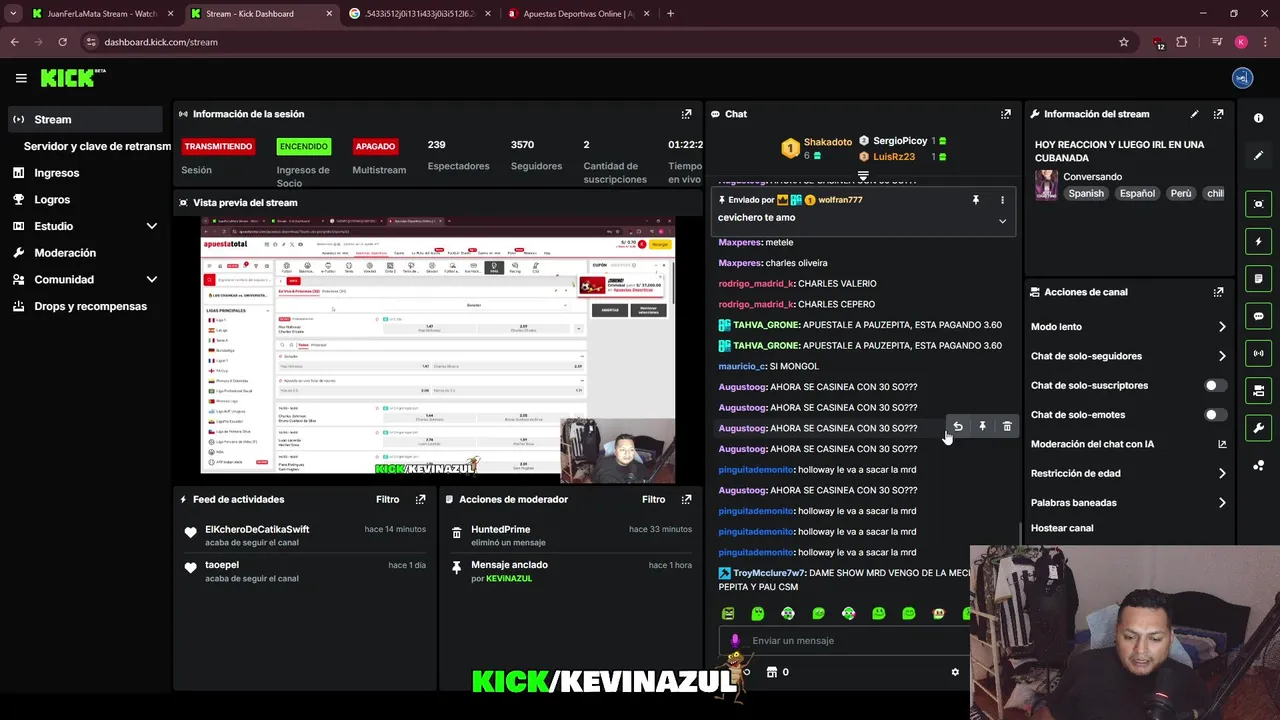Click the info icon in right toolbar
The height and width of the screenshot is (720, 1280).
[1258, 118]
